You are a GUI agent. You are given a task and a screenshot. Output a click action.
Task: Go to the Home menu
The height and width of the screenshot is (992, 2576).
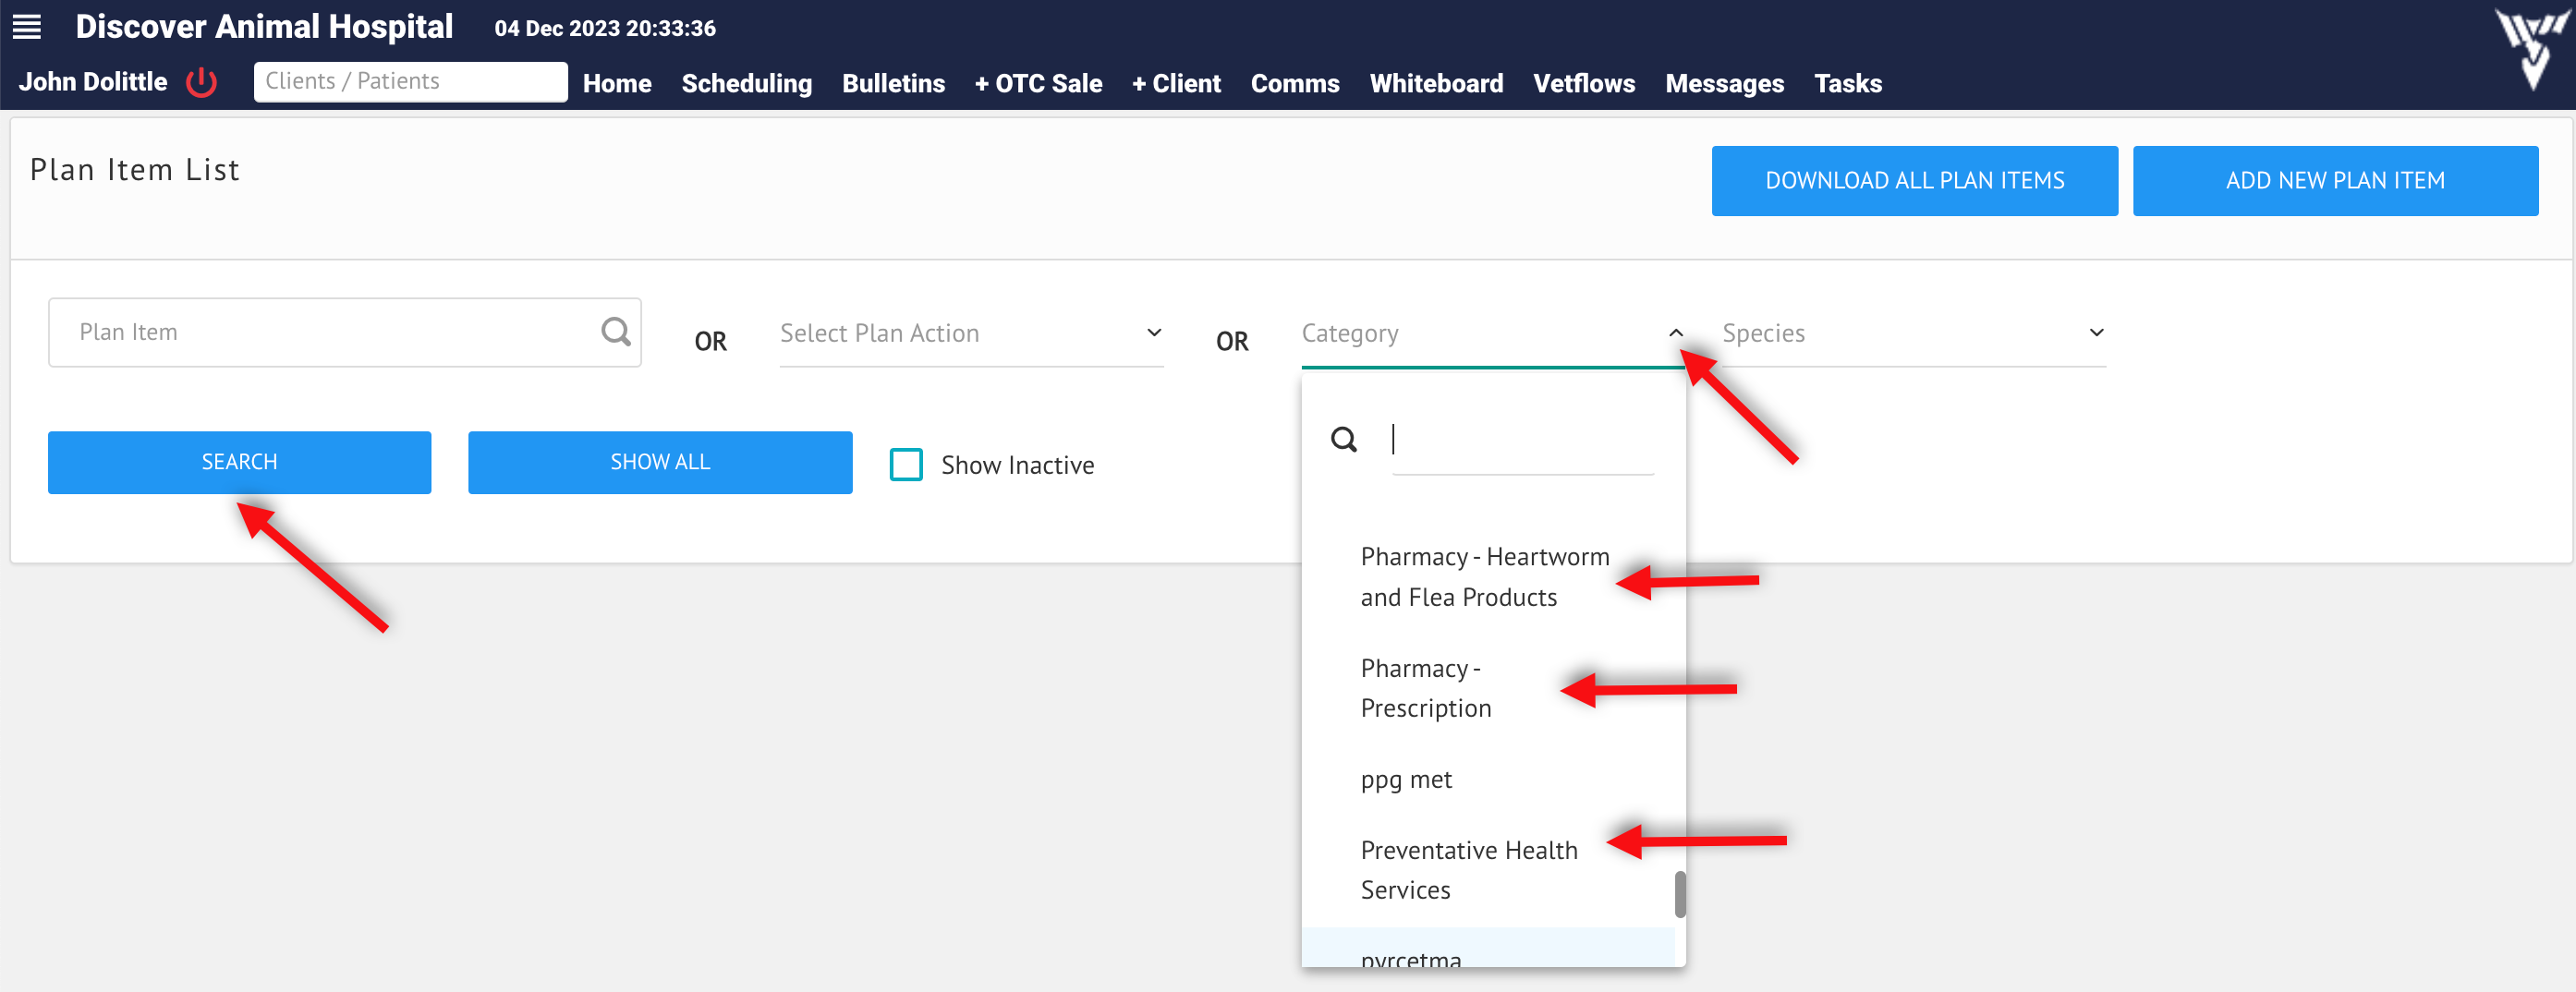617,83
